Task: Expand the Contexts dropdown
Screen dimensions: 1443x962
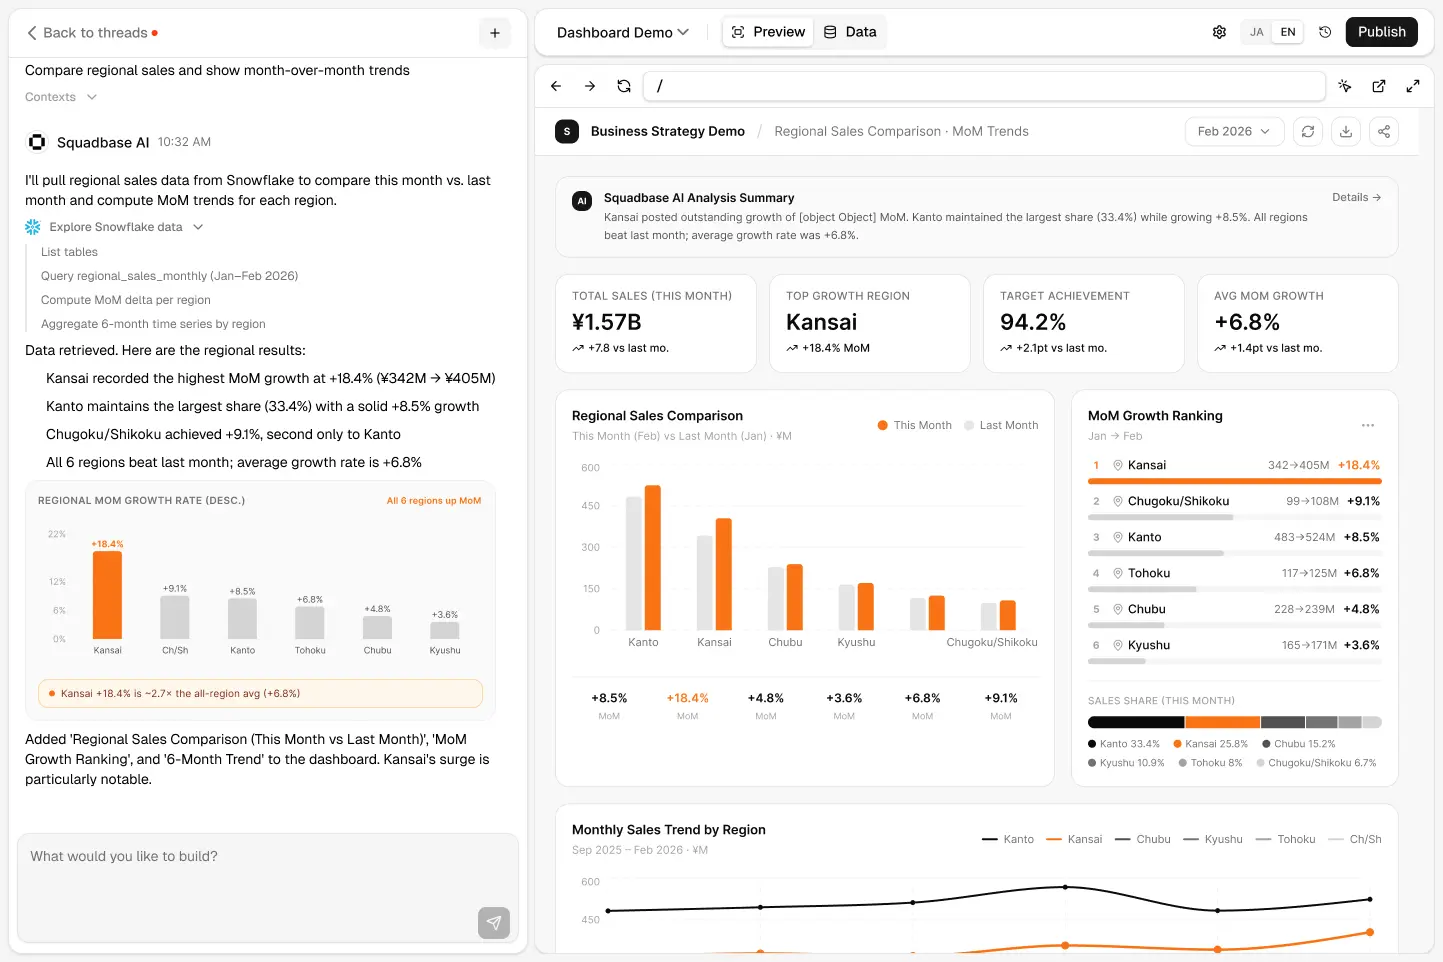Action: pos(61,97)
